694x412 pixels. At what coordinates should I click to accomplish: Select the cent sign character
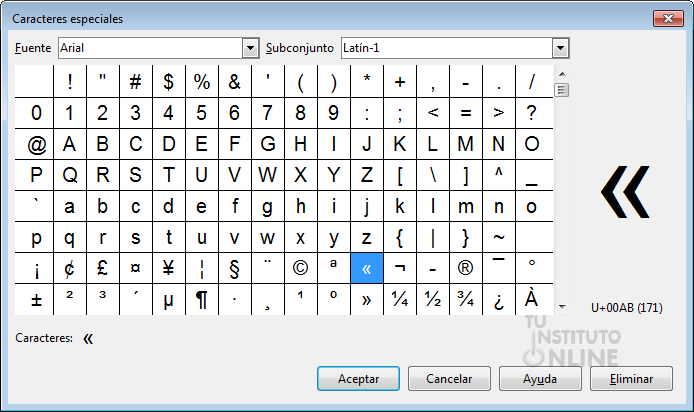[69, 268]
